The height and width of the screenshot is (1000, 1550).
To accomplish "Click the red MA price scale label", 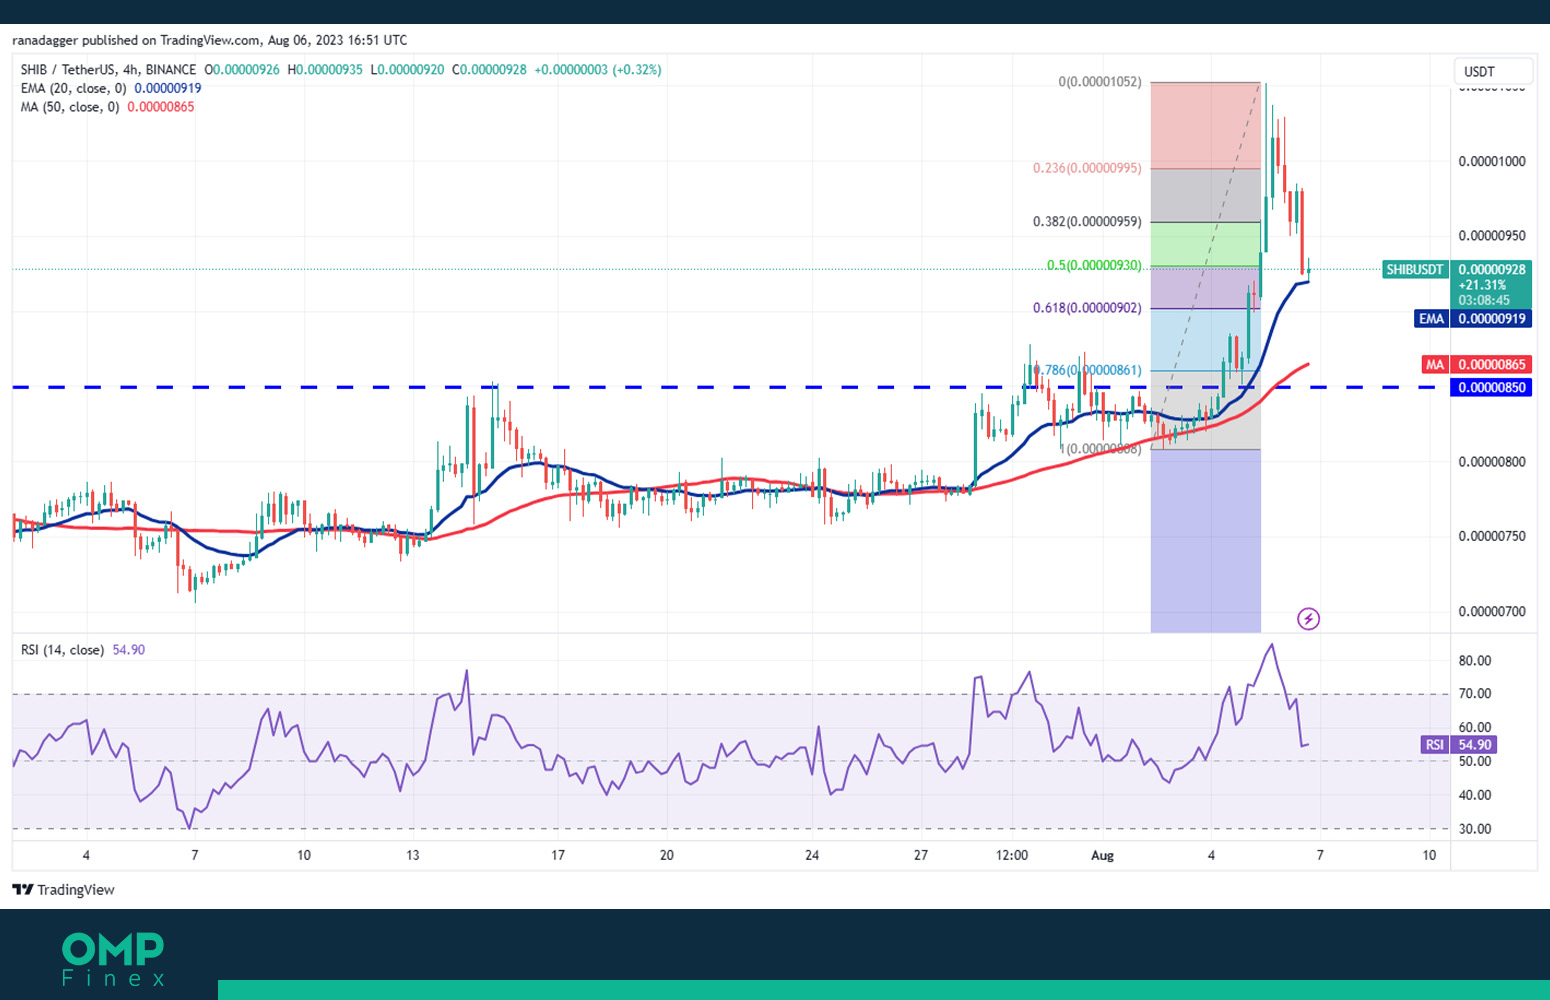I will click(x=1435, y=365).
